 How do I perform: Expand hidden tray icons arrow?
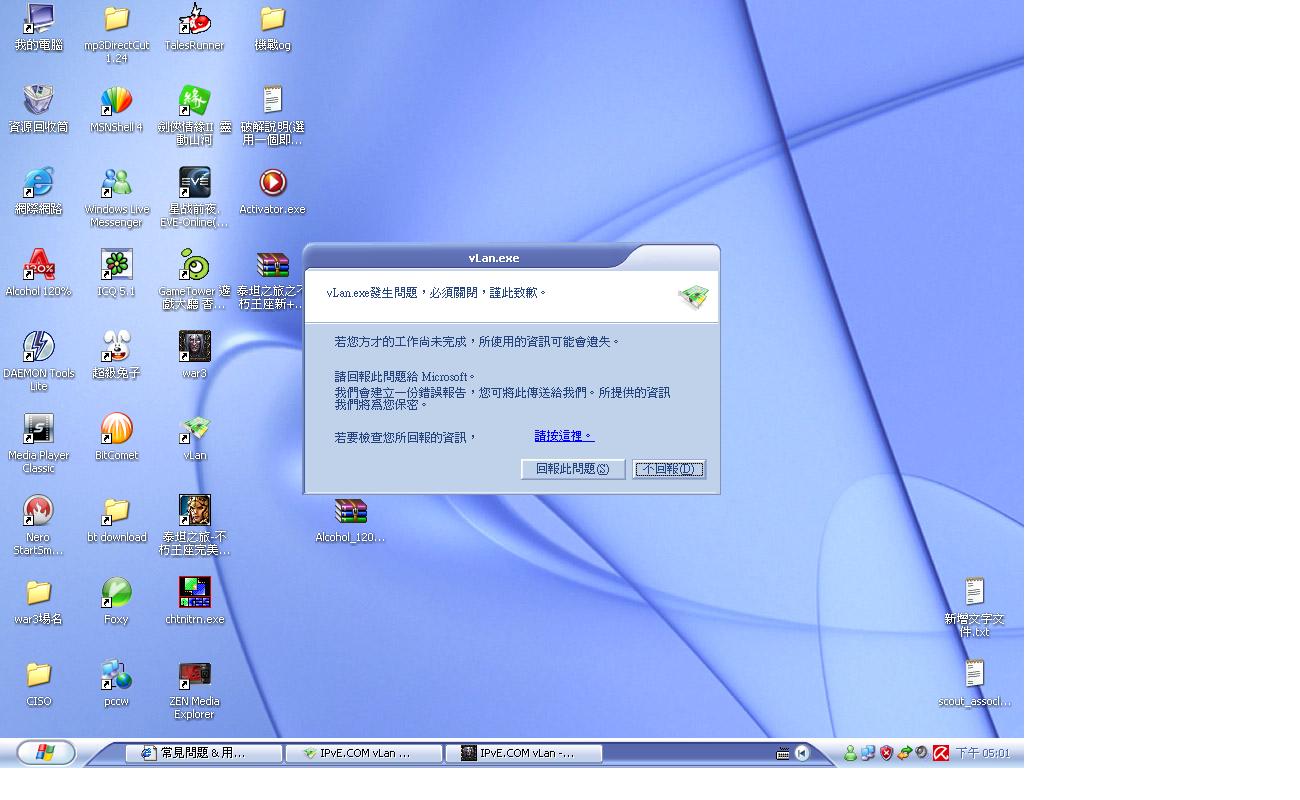pyautogui.click(x=802, y=754)
